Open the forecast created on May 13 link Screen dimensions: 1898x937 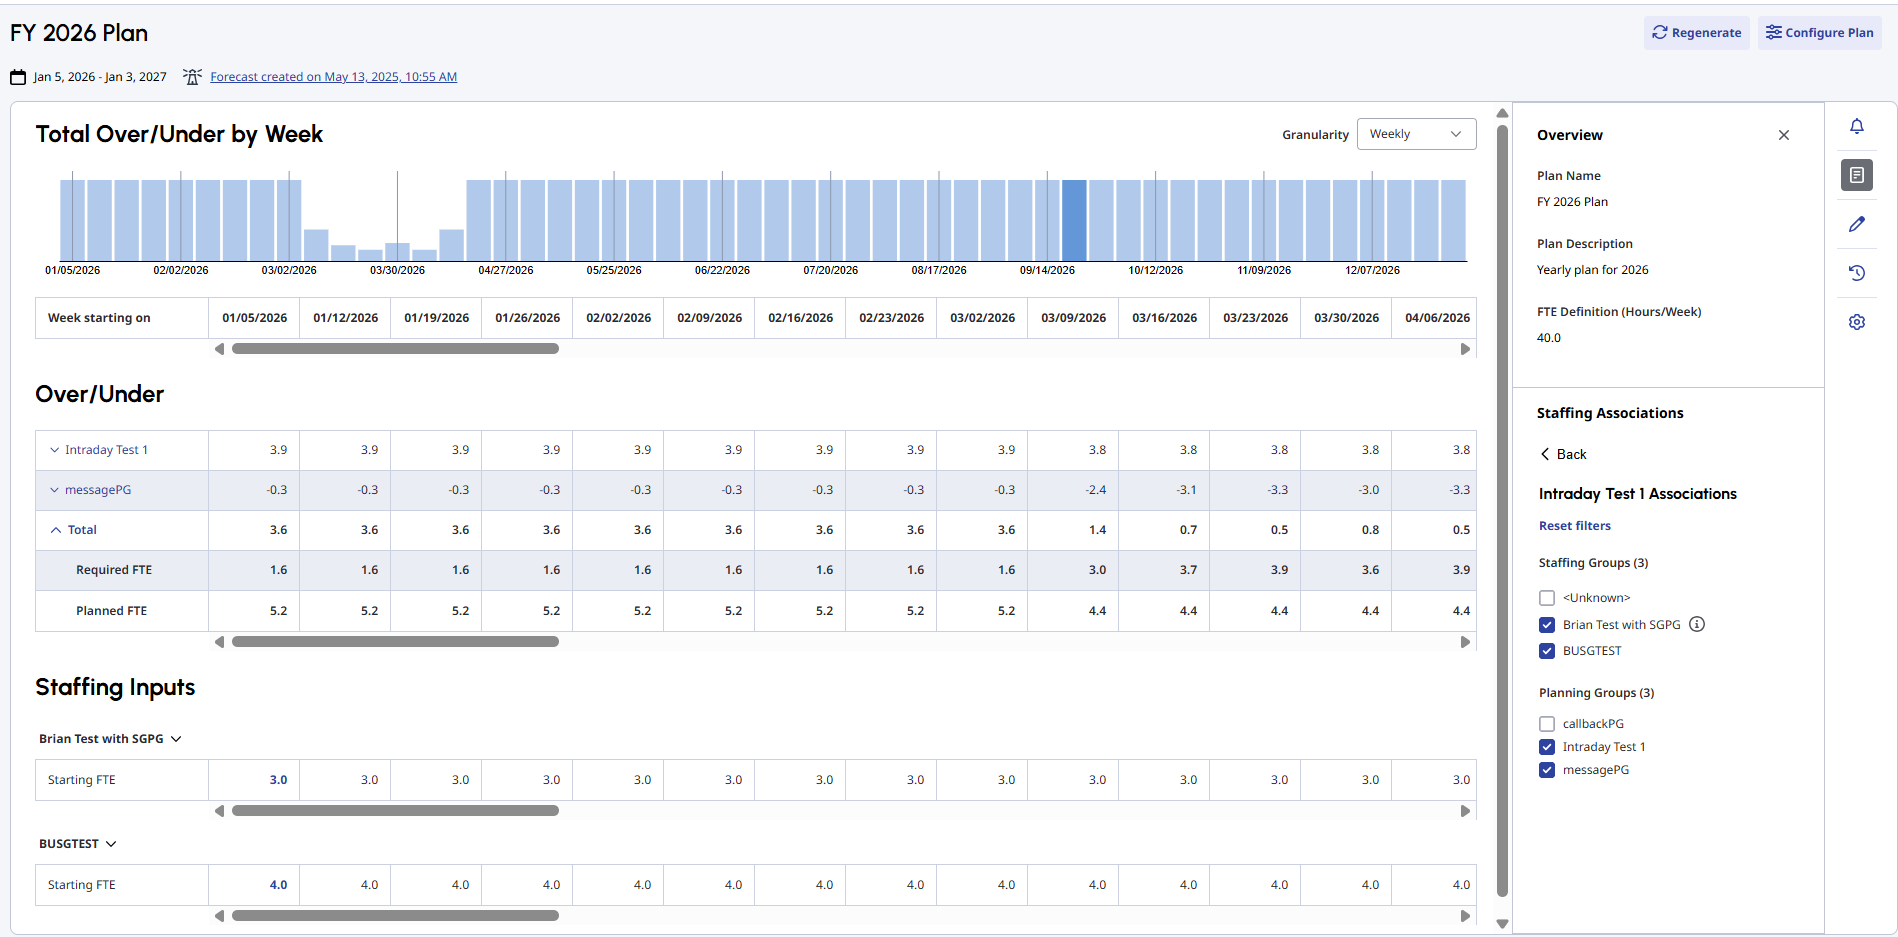[333, 77]
